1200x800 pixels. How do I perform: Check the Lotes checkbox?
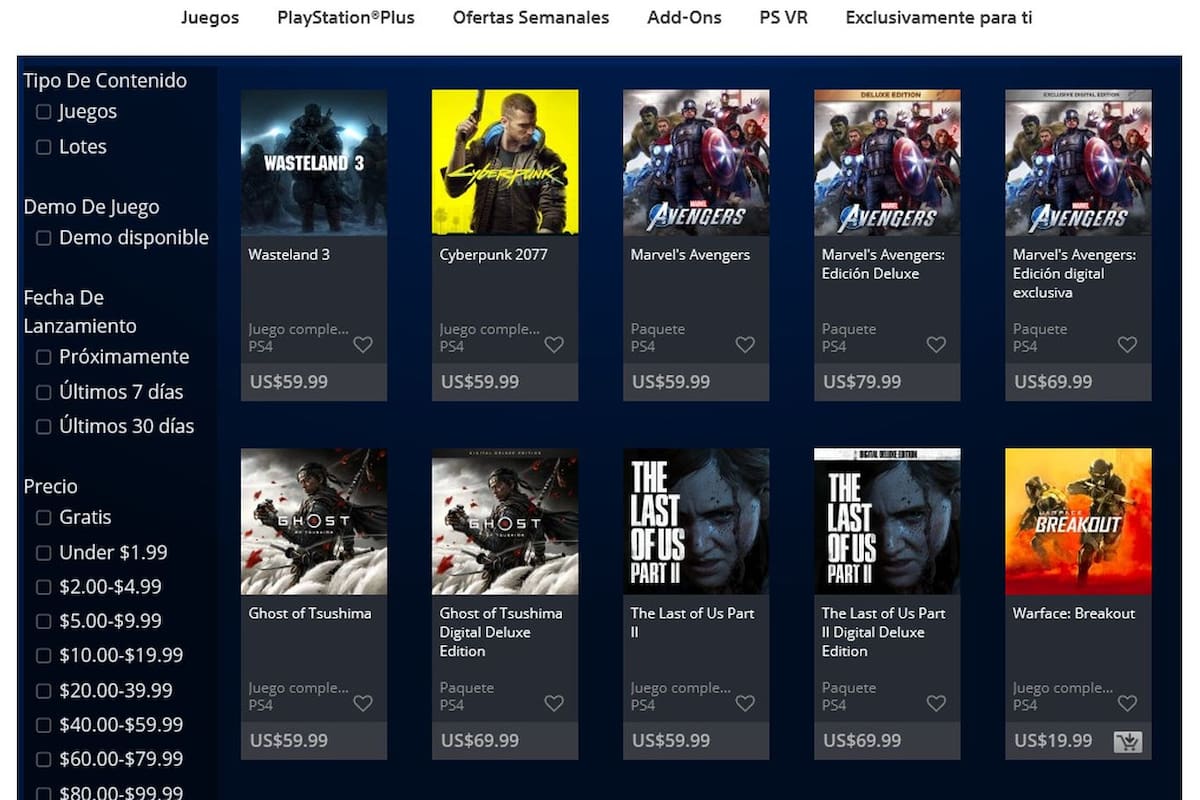tap(43, 146)
